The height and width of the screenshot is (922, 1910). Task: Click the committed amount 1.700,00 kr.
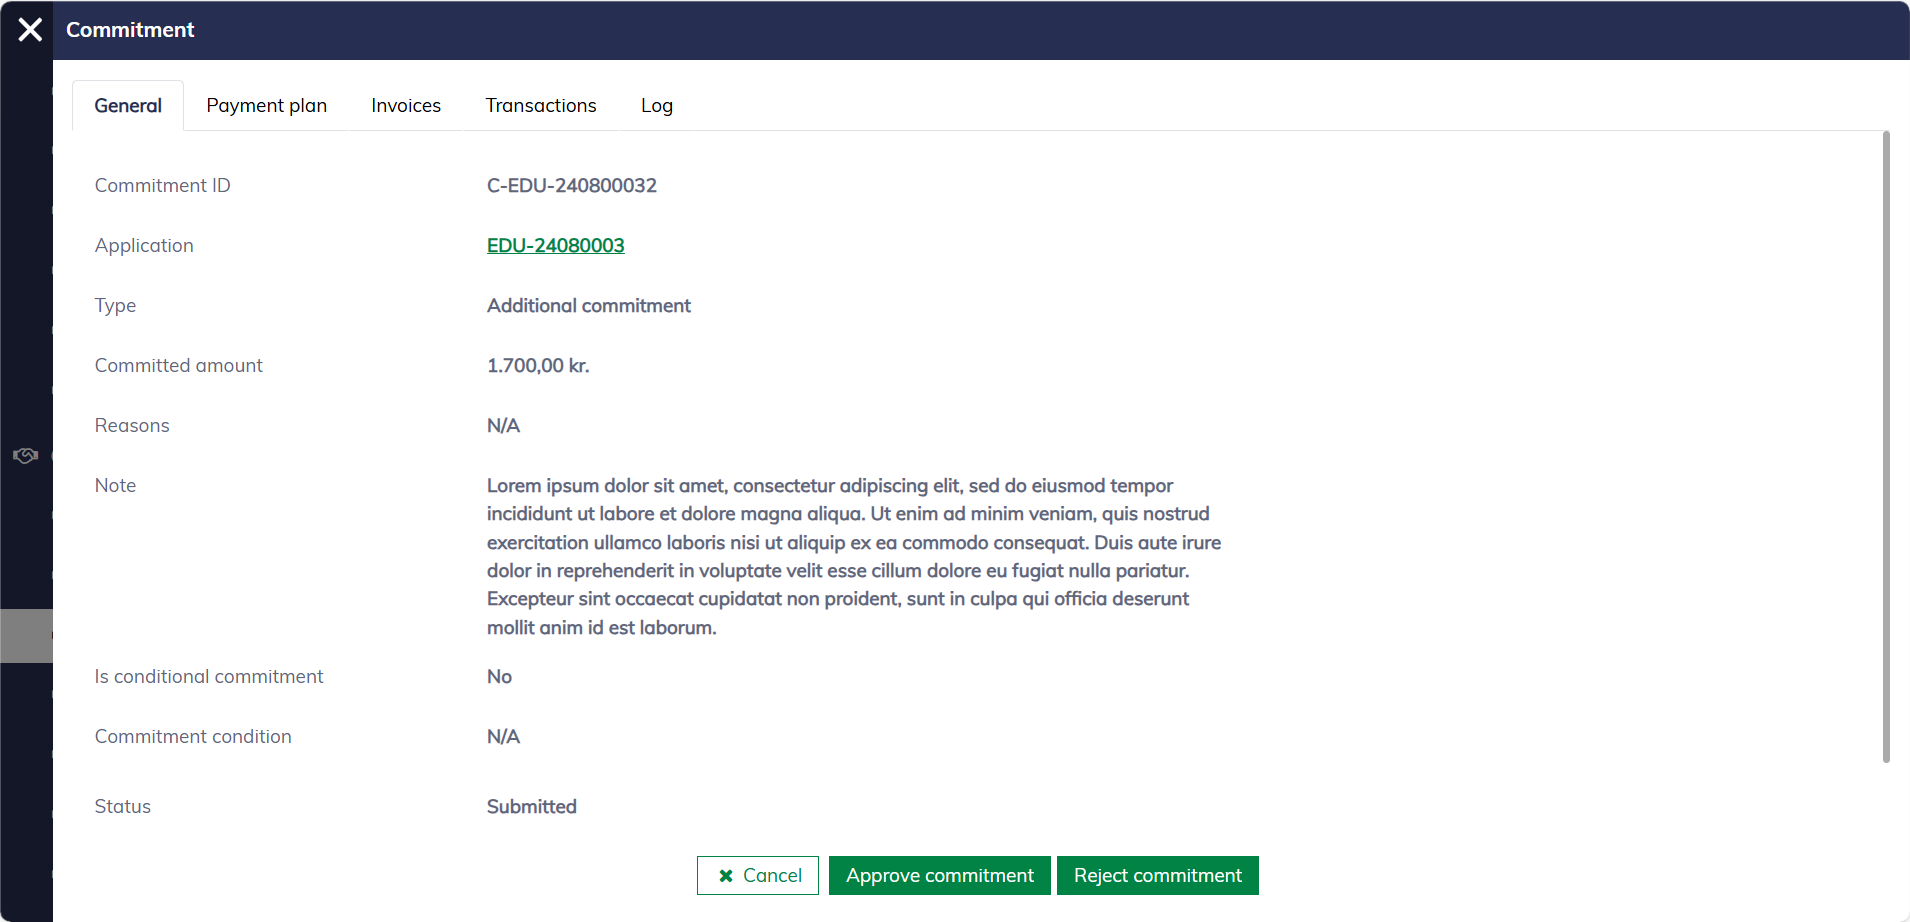[x=538, y=366]
